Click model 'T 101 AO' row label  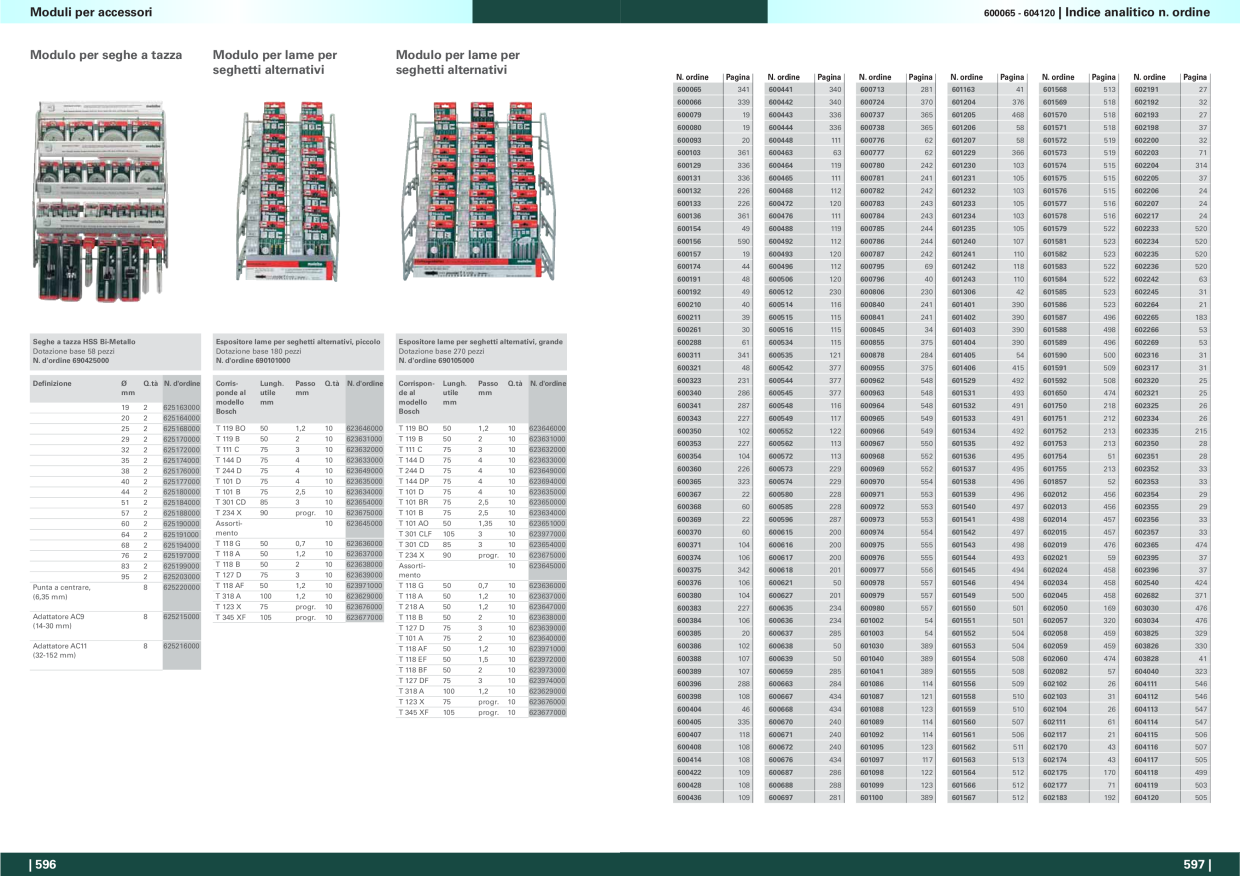pyautogui.click(x=414, y=523)
